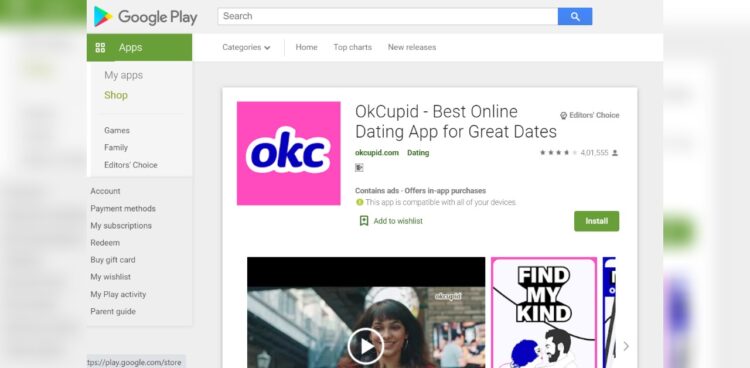
Task: Open My wishlist link
Action: [x=110, y=277]
